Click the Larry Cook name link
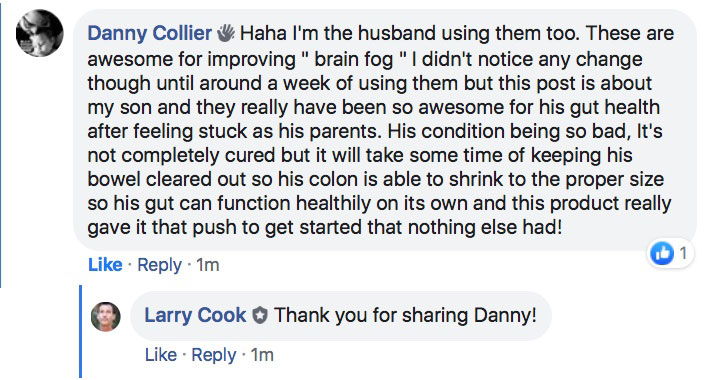Viewport: 717px width, 380px height. coord(195,315)
